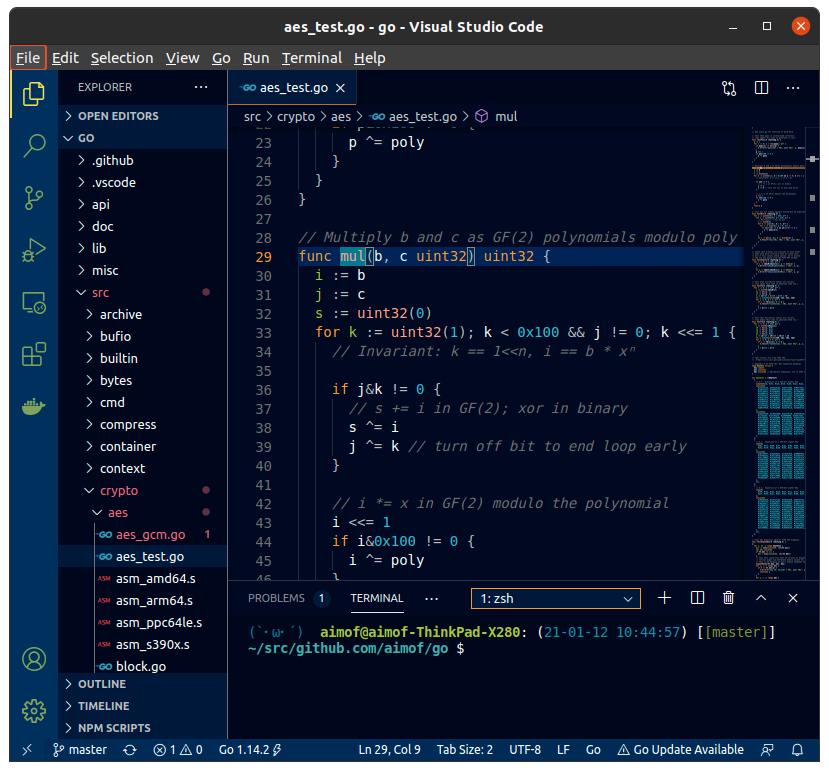Open the Edit menu

65,58
